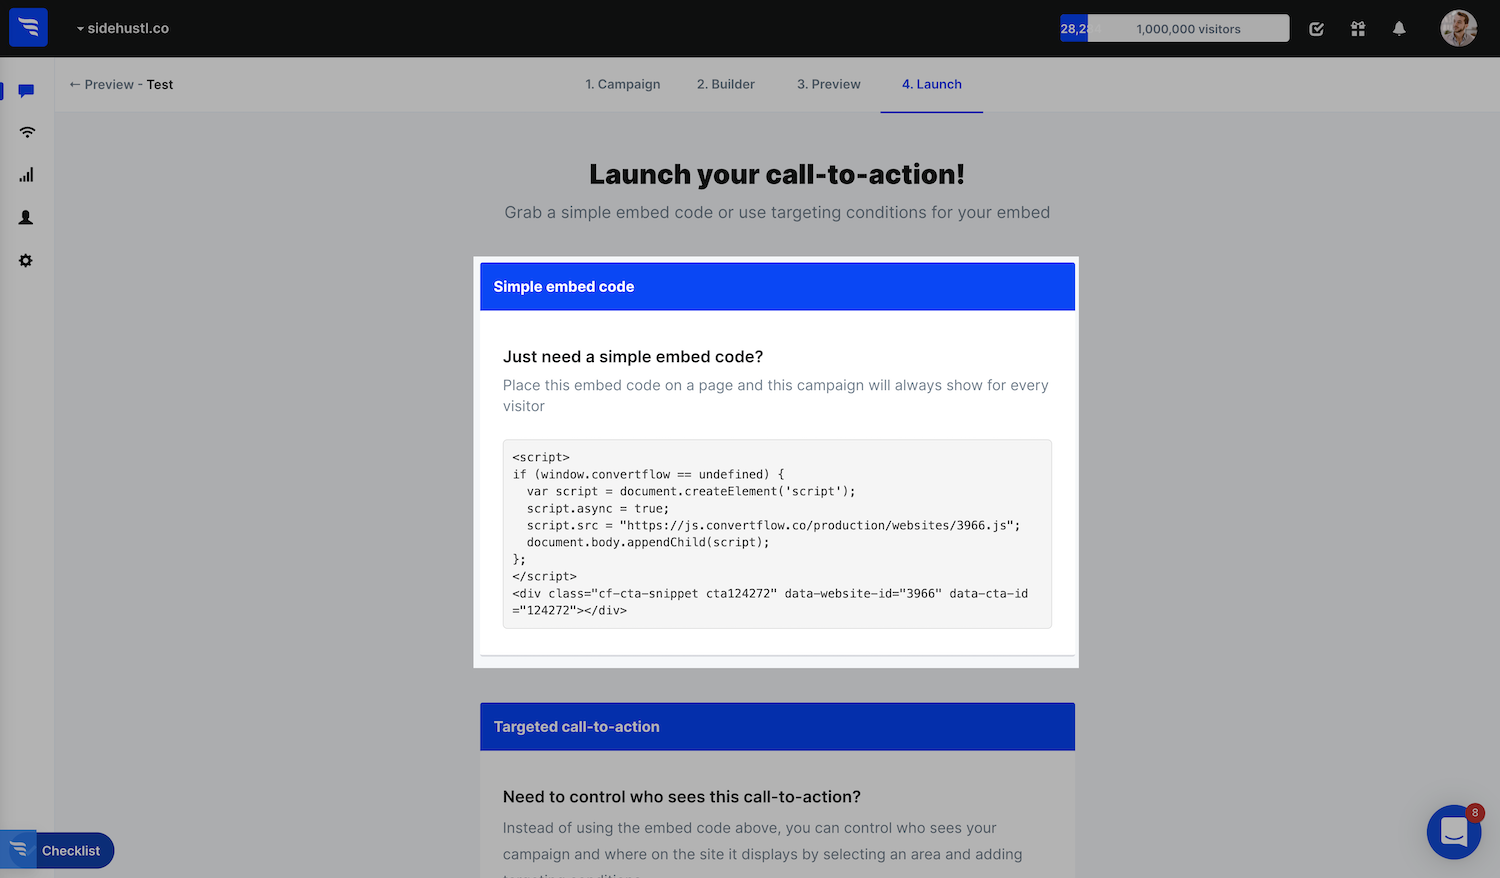Click the 'Launch your call-to-action!' heading
This screenshot has width=1500, height=878.
point(777,175)
